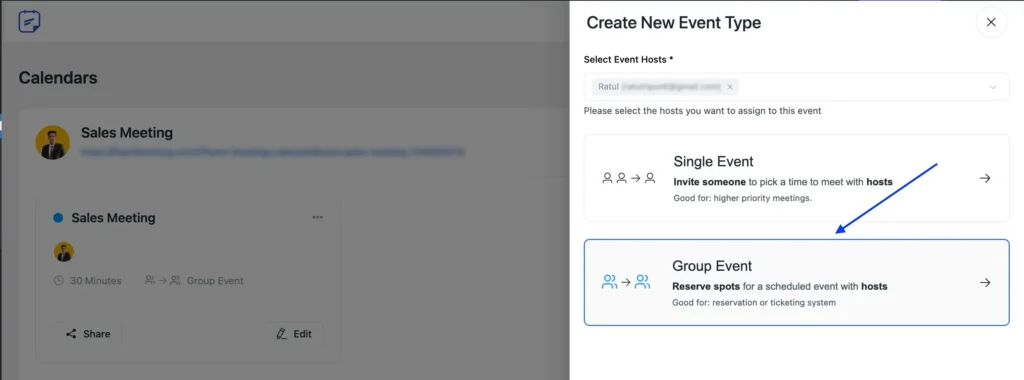Click the group icon beside the Group Event label
This screenshot has height=380, width=1024.
pos(163,281)
